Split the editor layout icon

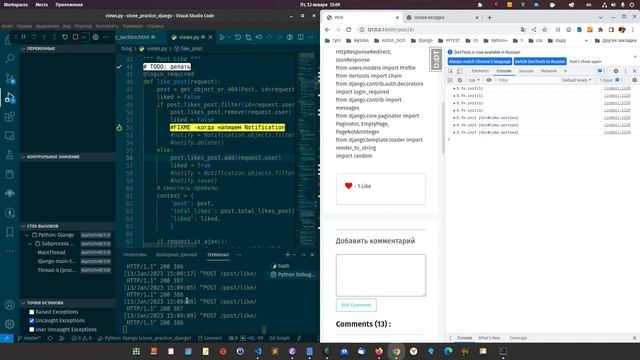coord(301,37)
